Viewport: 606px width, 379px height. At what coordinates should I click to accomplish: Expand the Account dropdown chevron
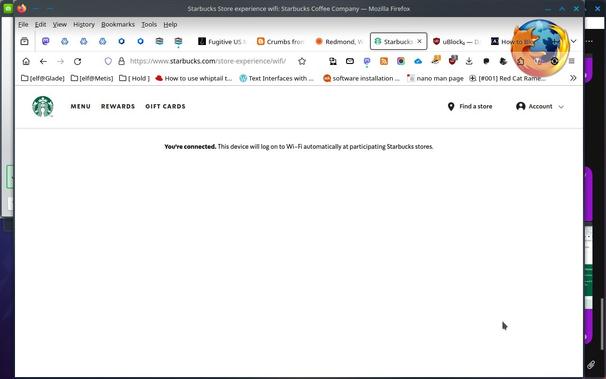[x=561, y=107]
